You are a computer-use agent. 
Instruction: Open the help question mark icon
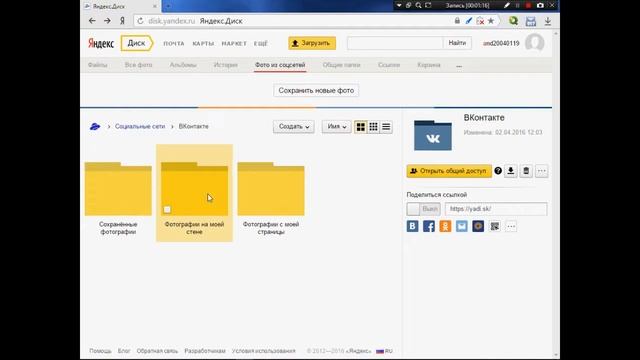click(x=498, y=171)
